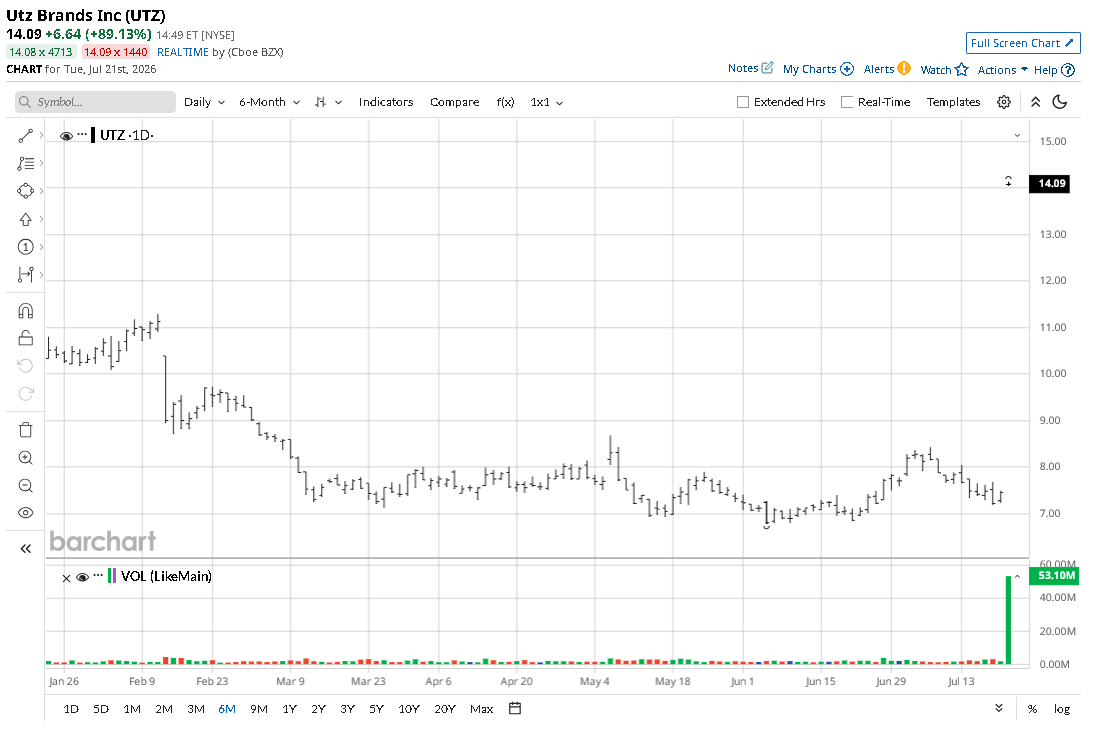Toggle UTZ main plot visibility eye

[x=66, y=136]
